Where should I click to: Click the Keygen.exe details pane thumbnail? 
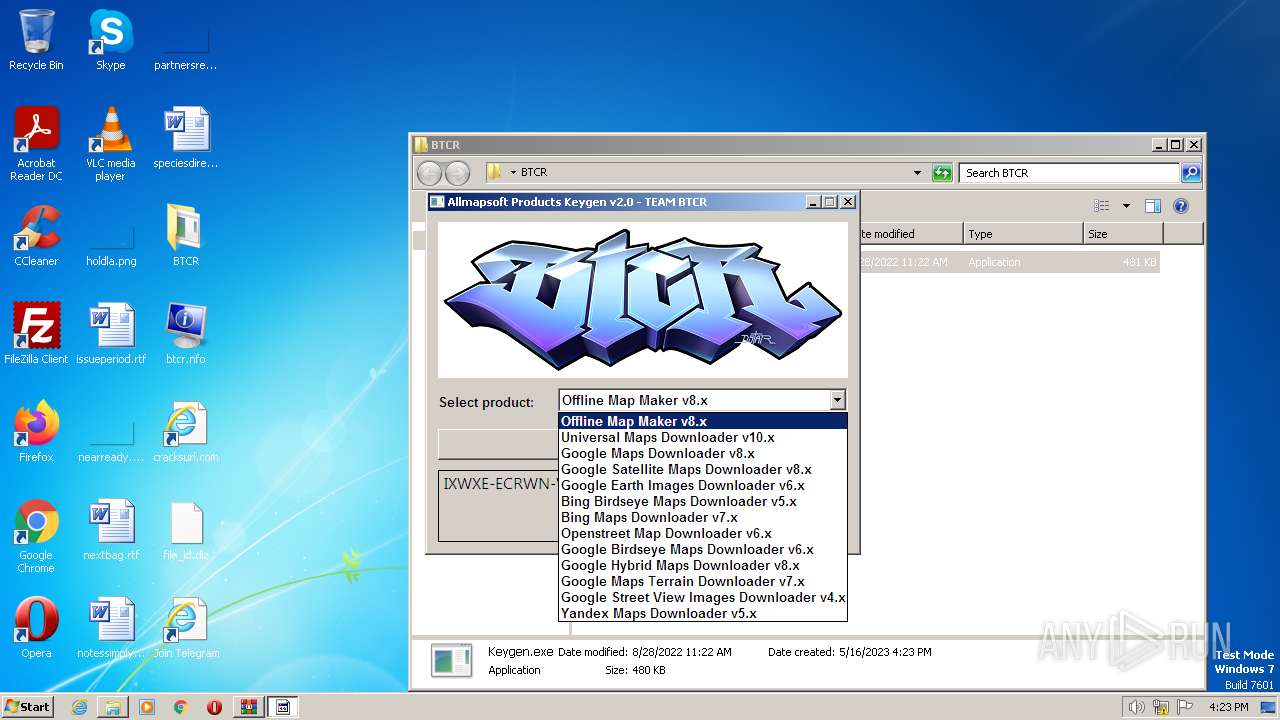click(451, 660)
